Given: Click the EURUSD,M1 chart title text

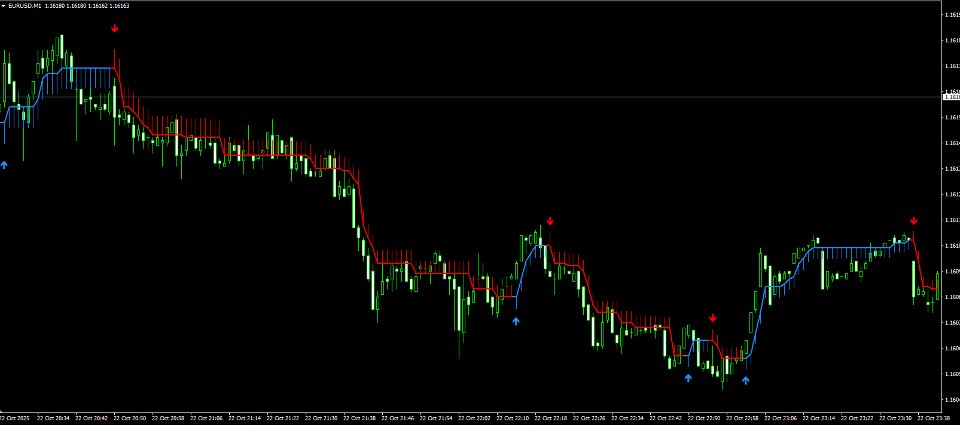Looking at the screenshot, I should (24, 5).
